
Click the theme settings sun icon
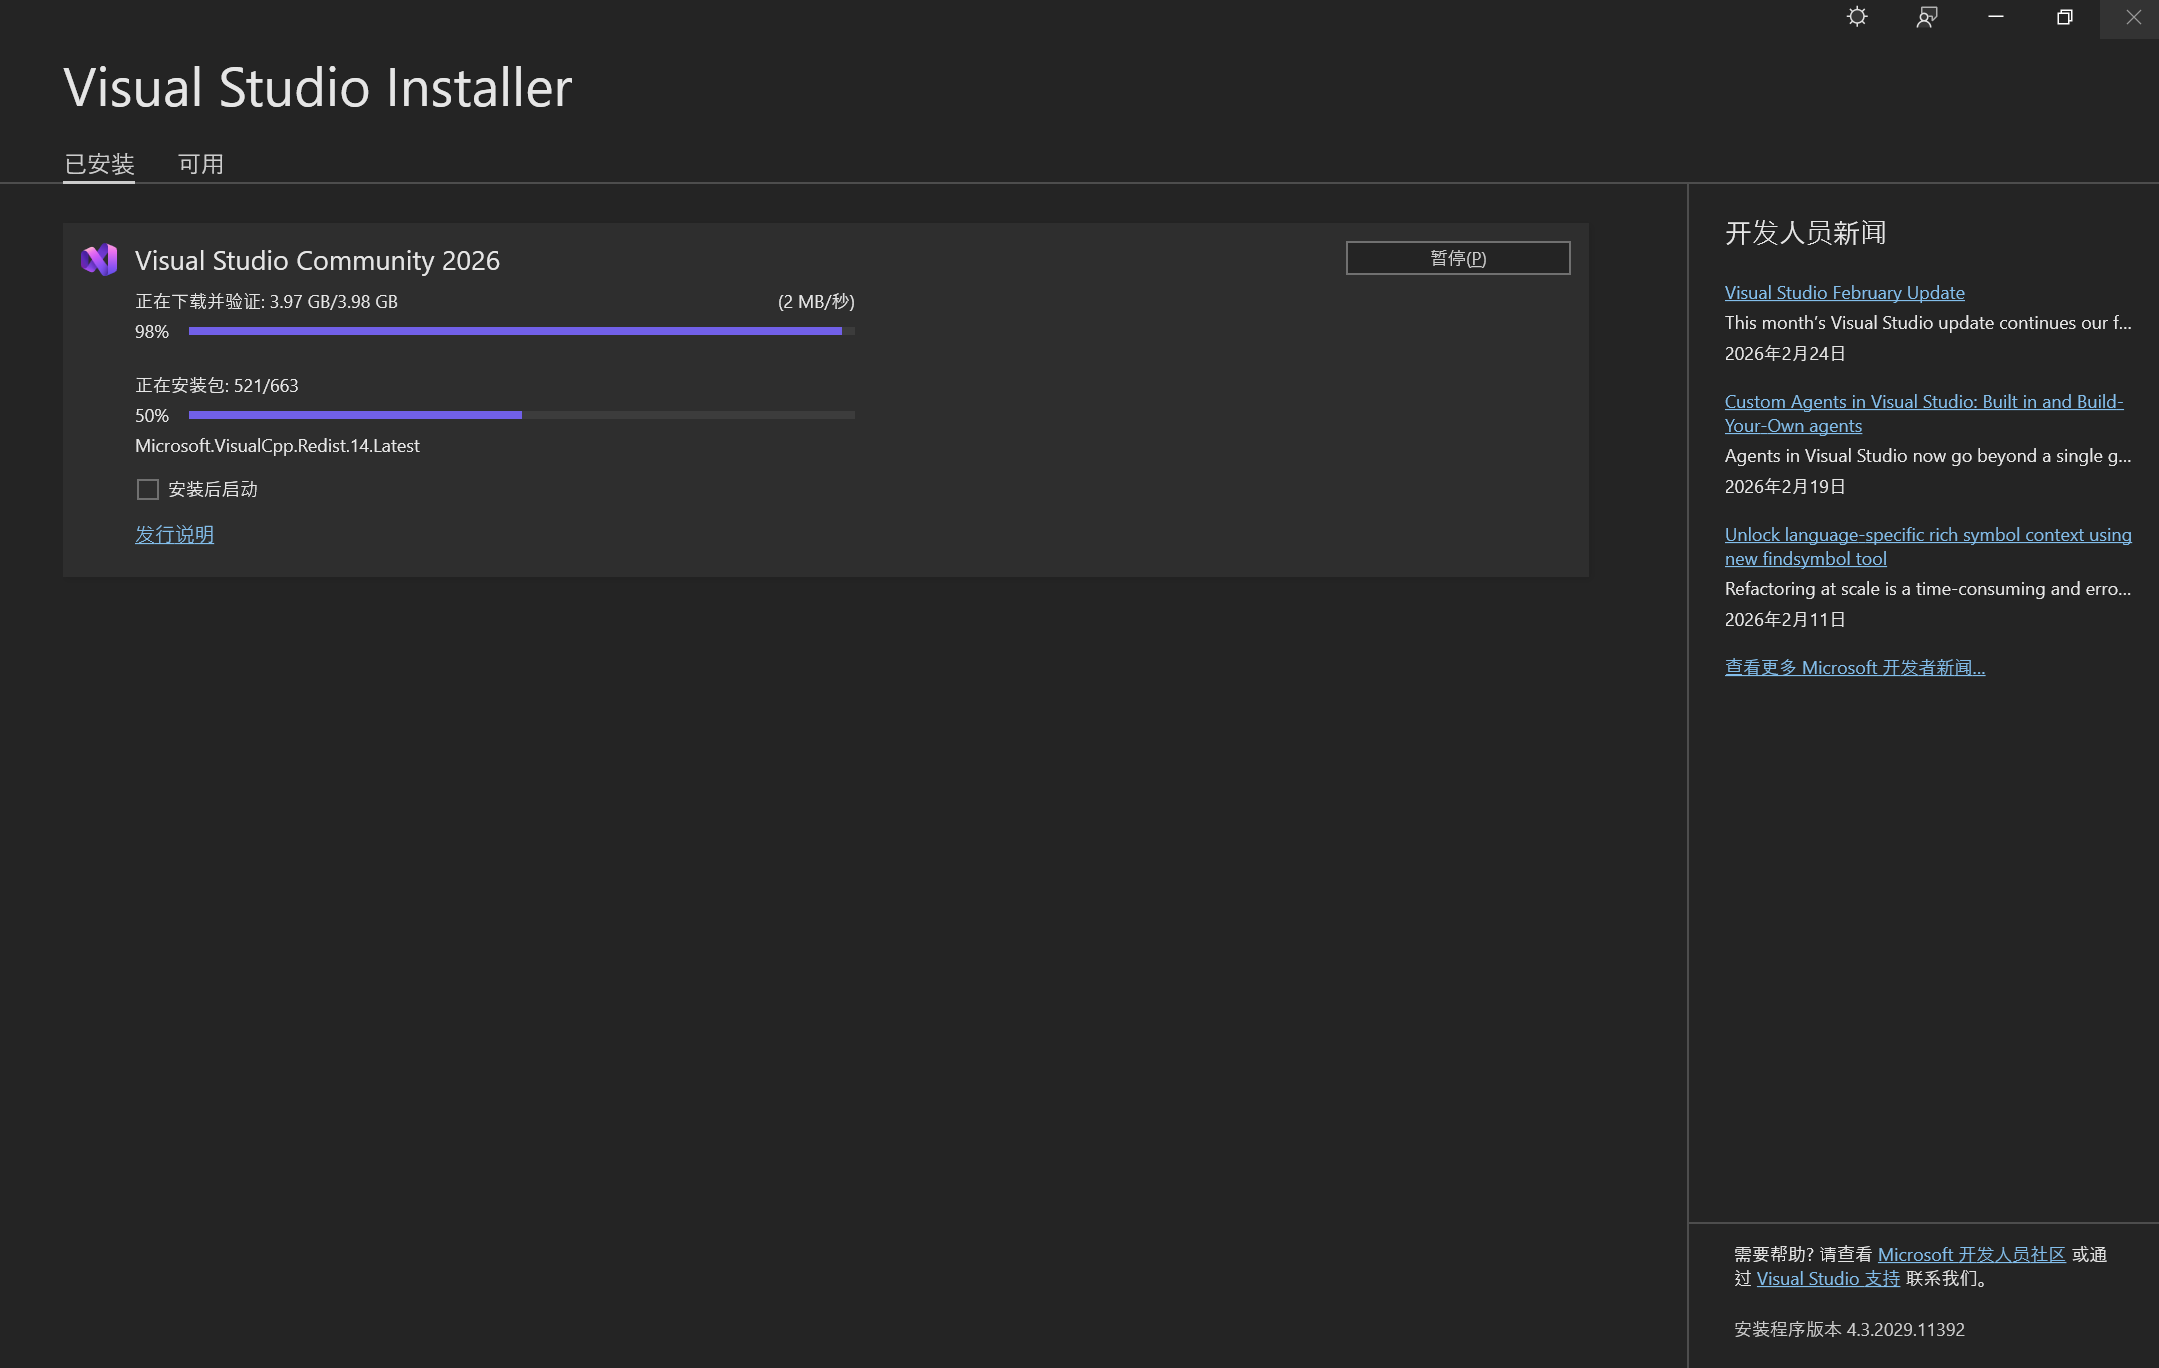coord(1857,17)
